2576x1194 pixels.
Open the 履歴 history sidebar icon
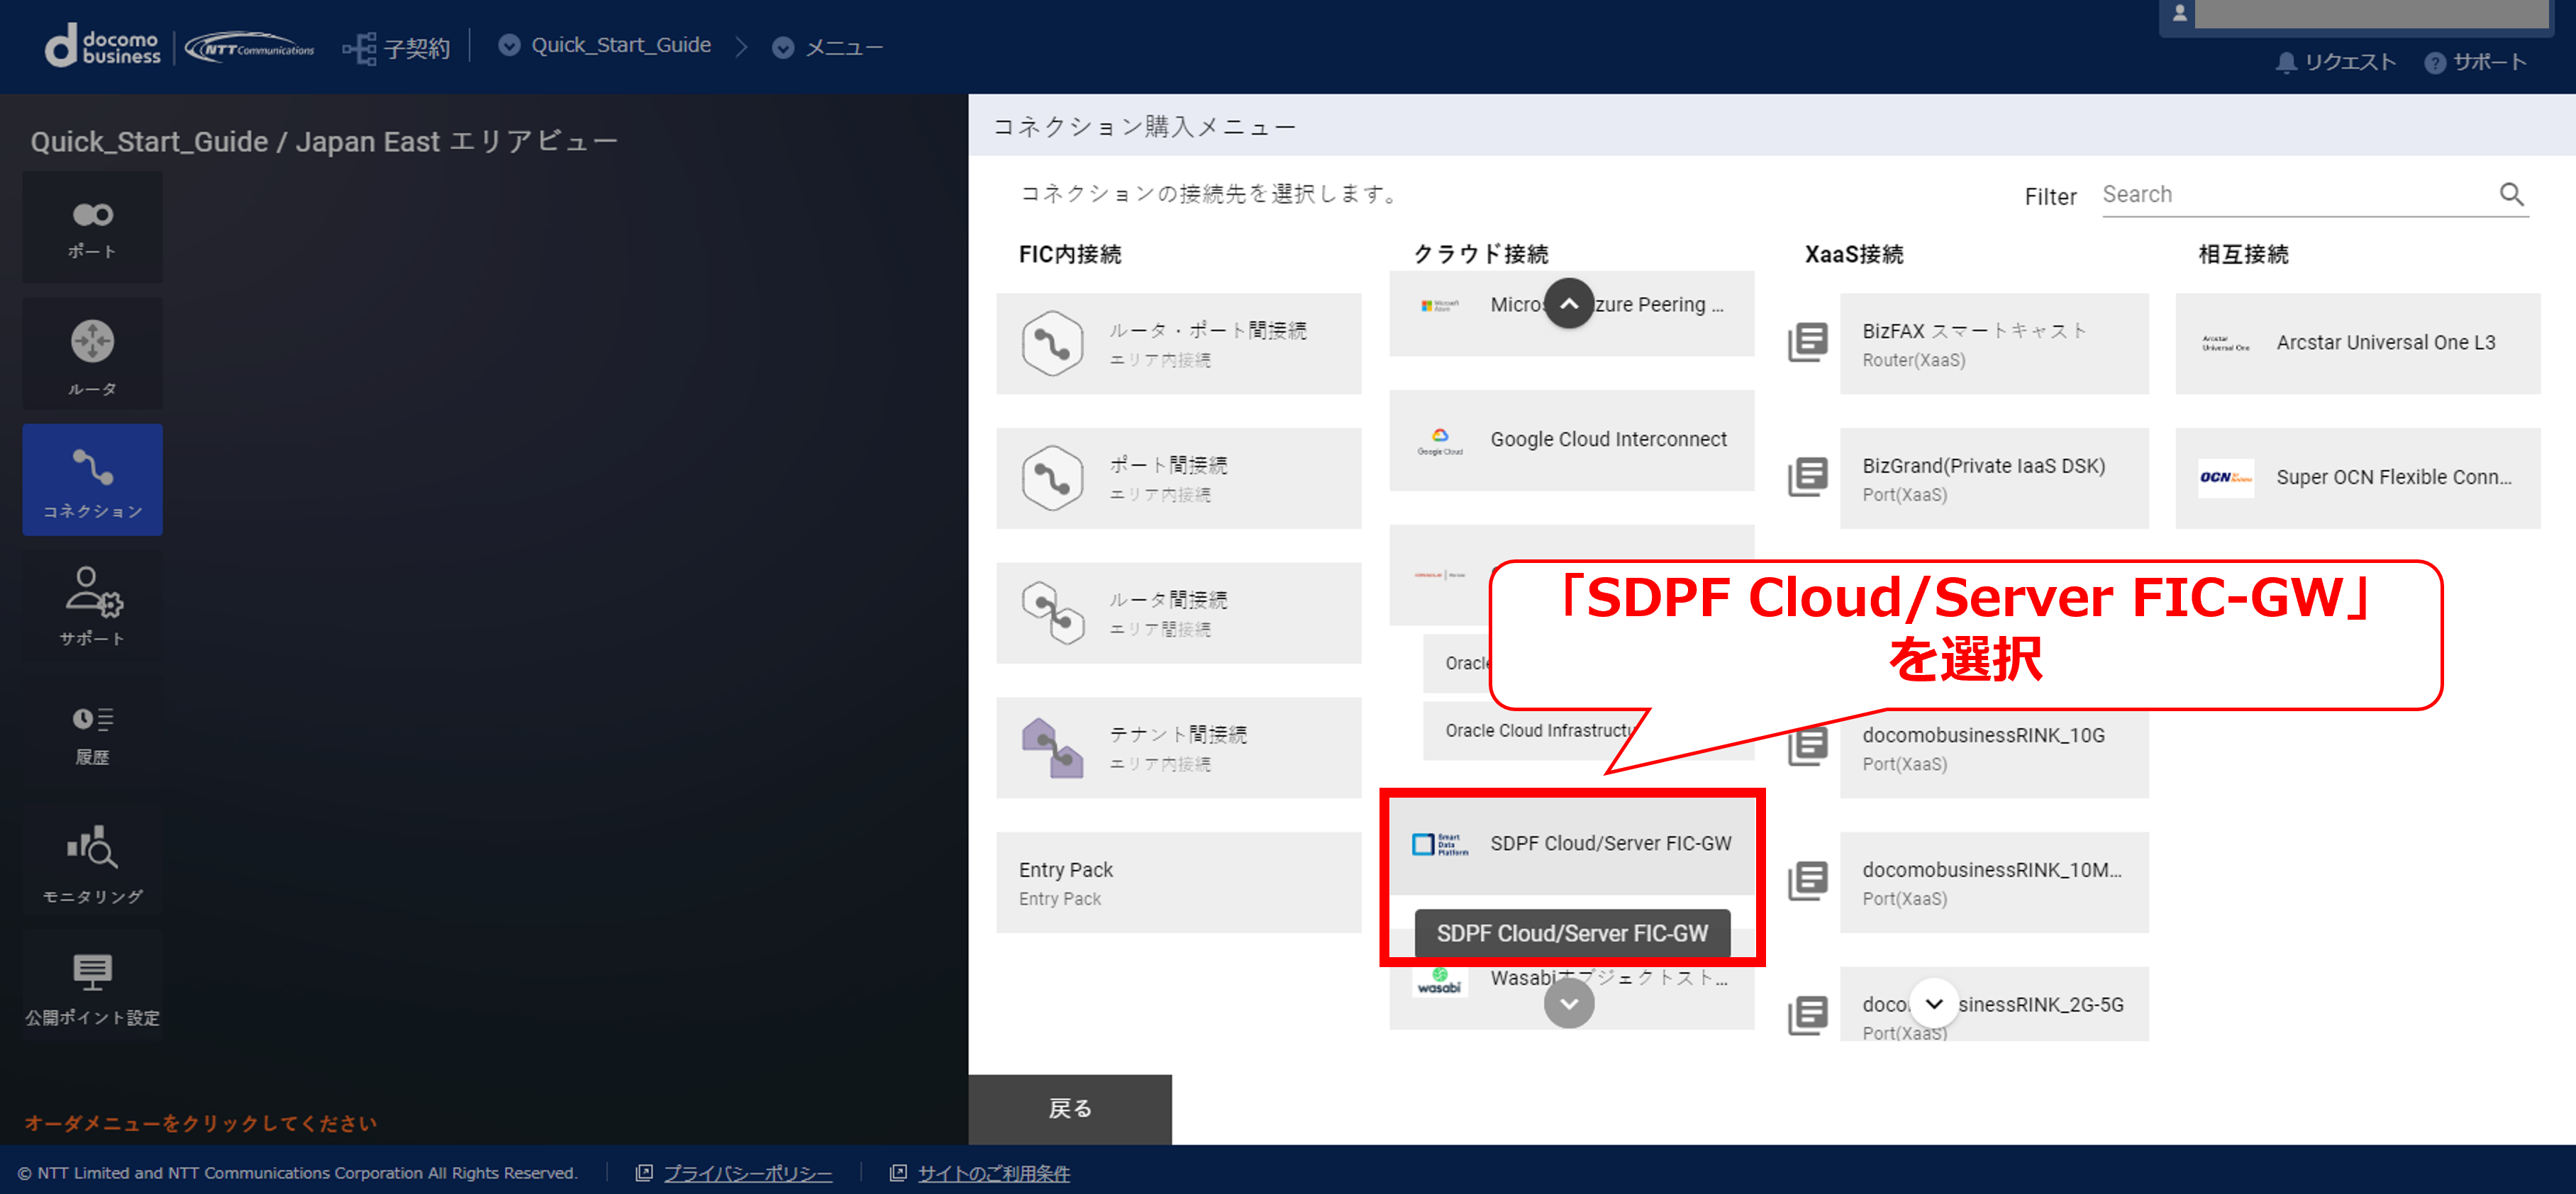coord(92,733)
